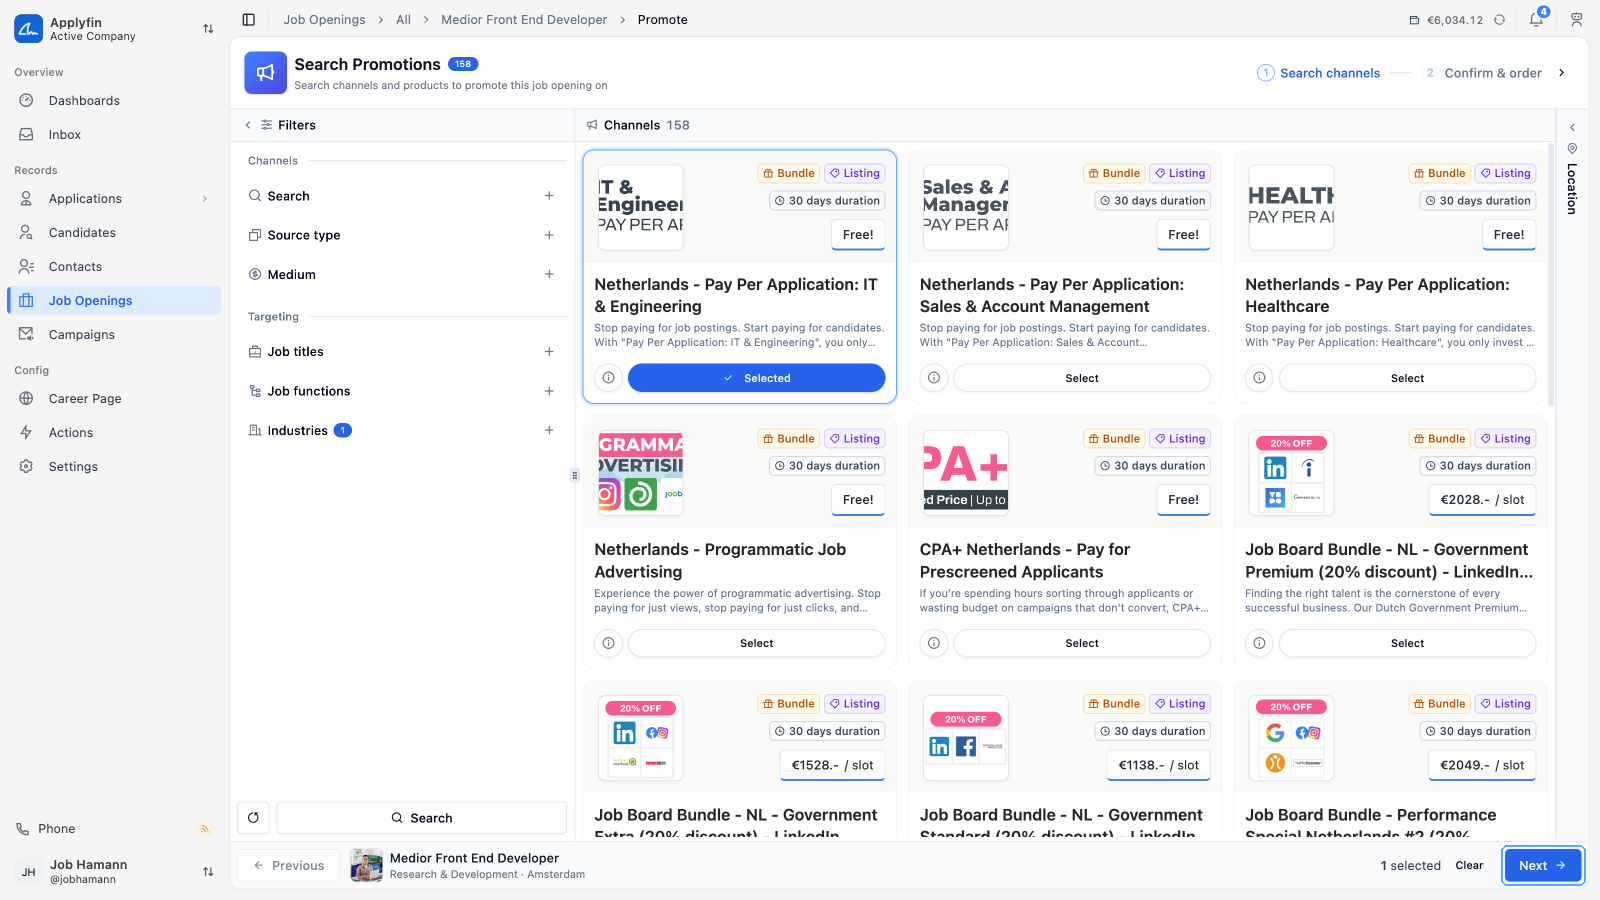
Task: Open user account switcher for Job Hamann
Action: [208, 872]
